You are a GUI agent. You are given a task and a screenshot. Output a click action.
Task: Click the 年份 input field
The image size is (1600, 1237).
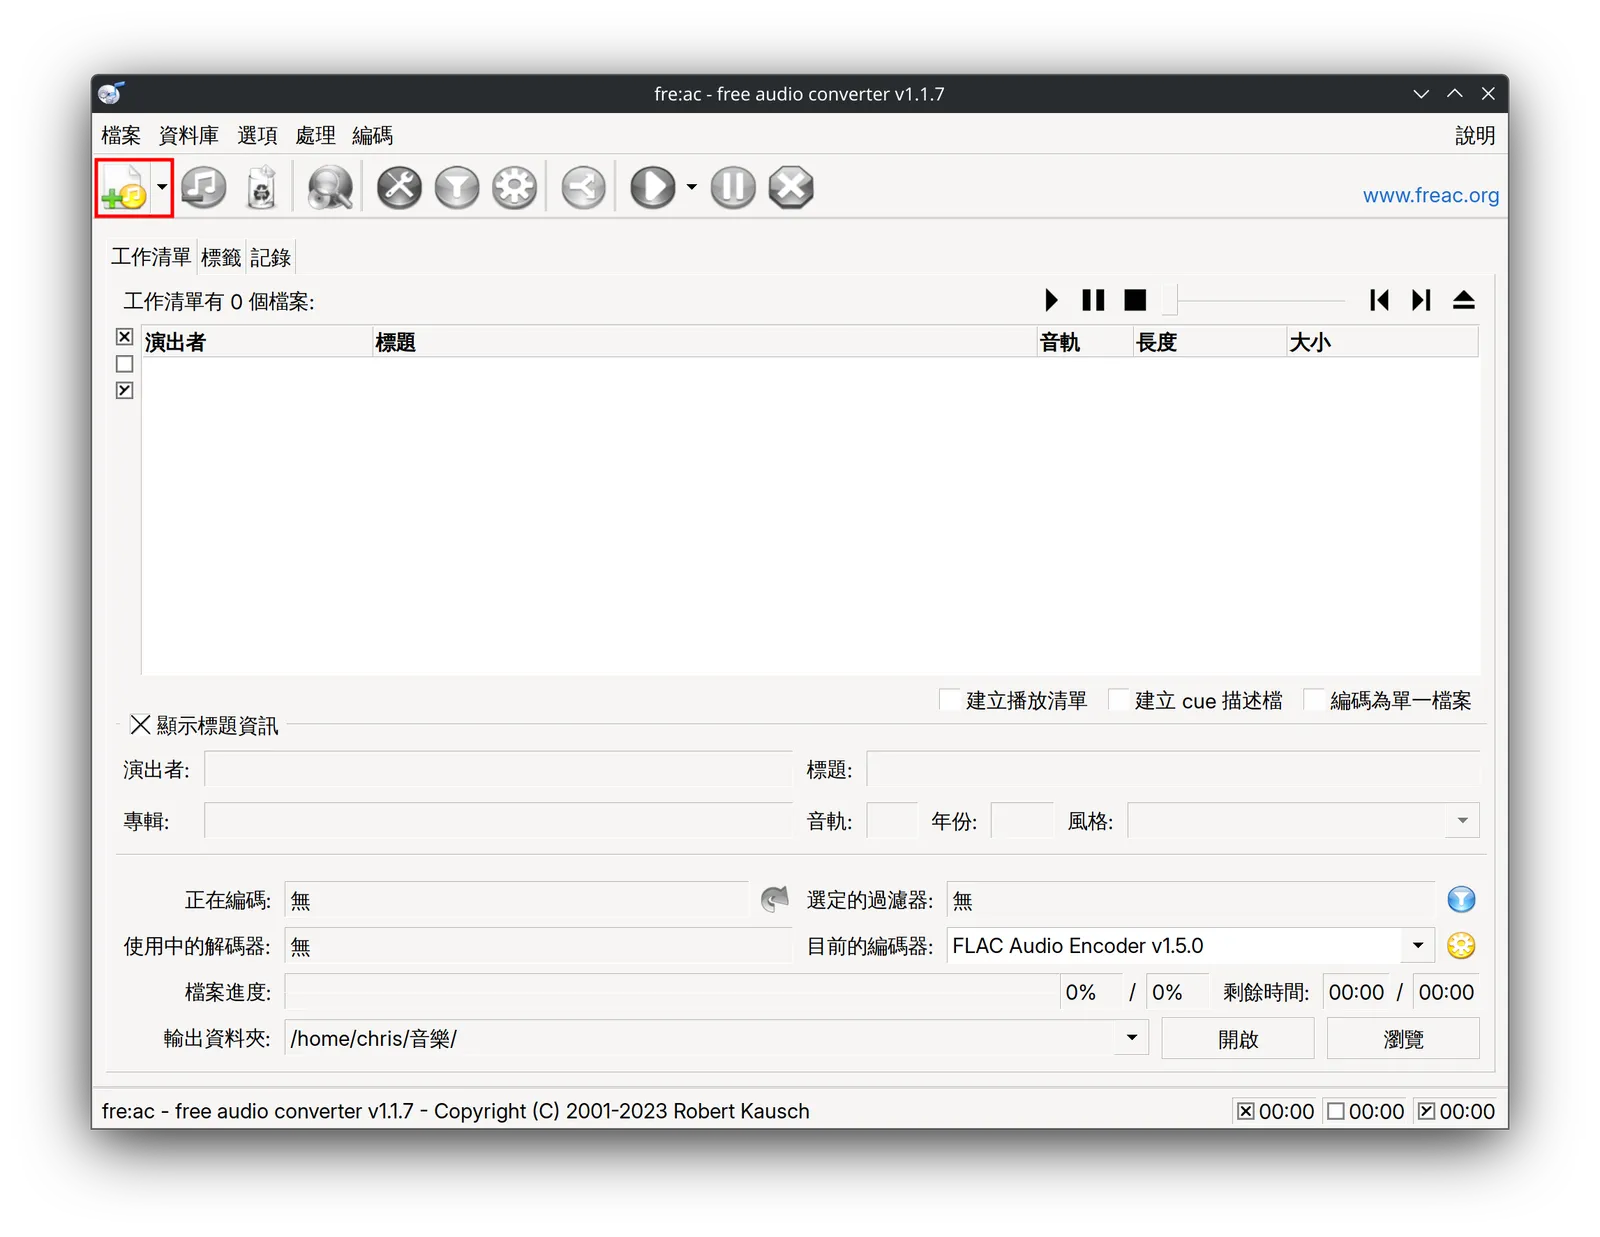(x=1022, y=821)
